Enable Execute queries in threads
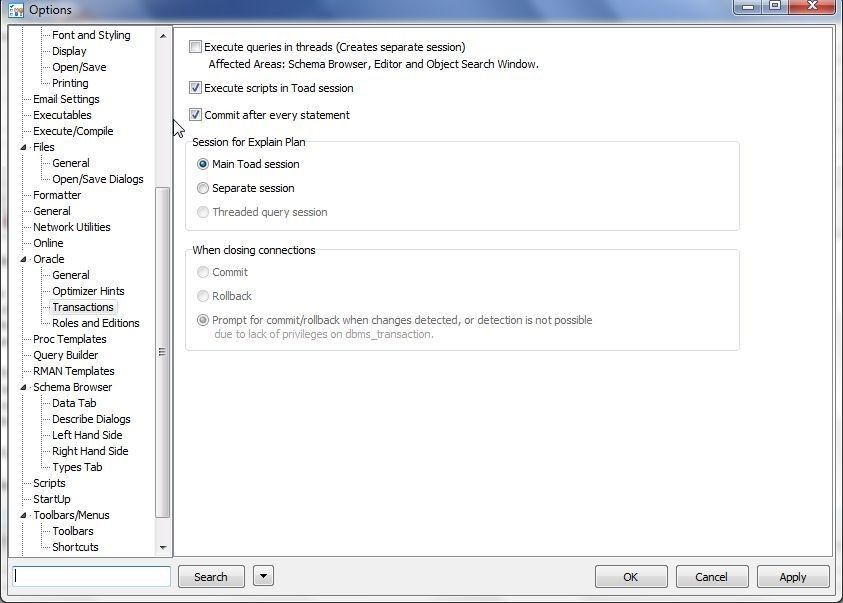This screenshot has height=603, width=843. tap(196, 46)
